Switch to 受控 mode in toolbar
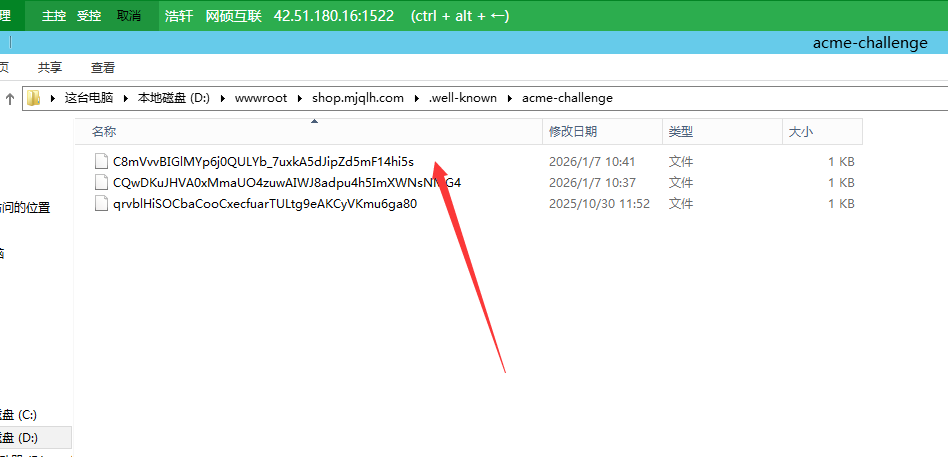The image size is (948, 457). point(89,16)
